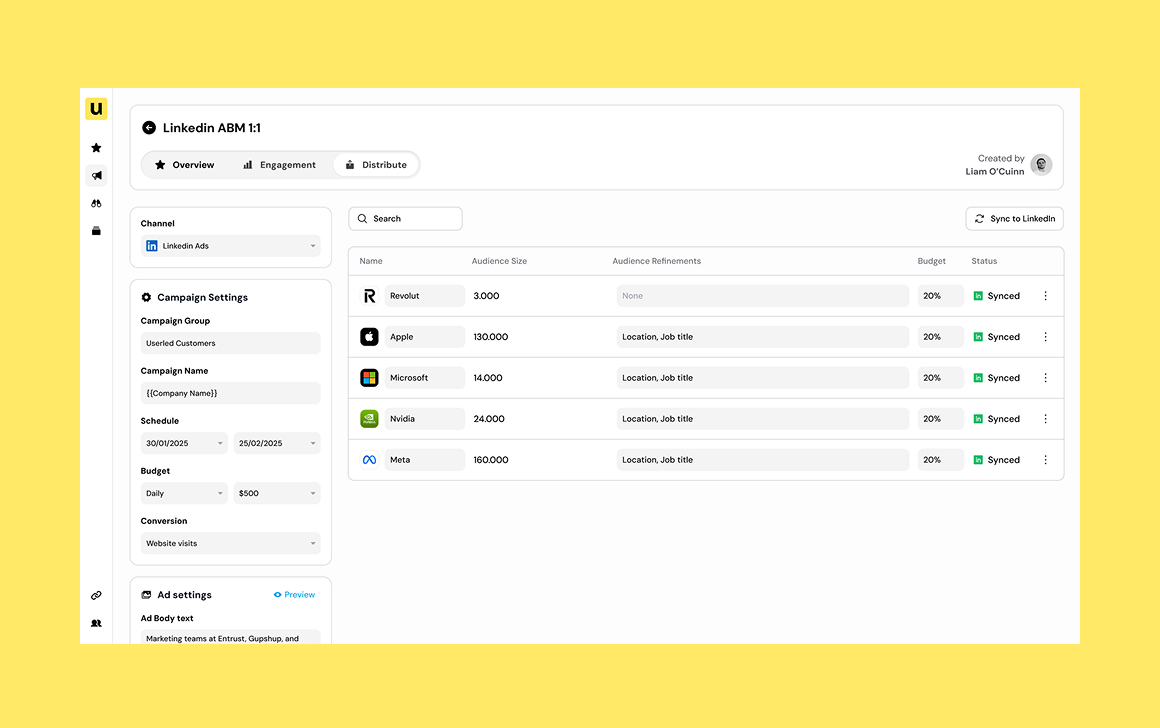Click the 20% budget field for Meta
The image size is (1160, 728).
[x=940, y=460]
